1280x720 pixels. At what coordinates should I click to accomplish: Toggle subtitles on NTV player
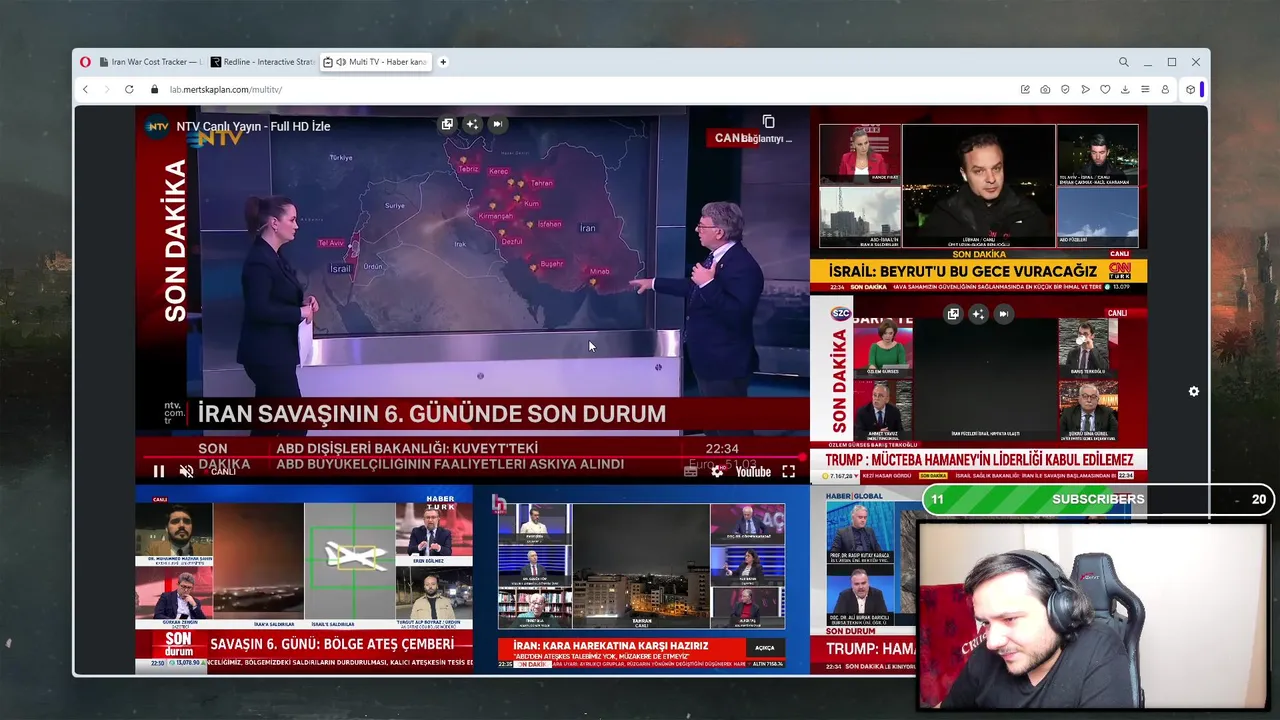[690, 471]
